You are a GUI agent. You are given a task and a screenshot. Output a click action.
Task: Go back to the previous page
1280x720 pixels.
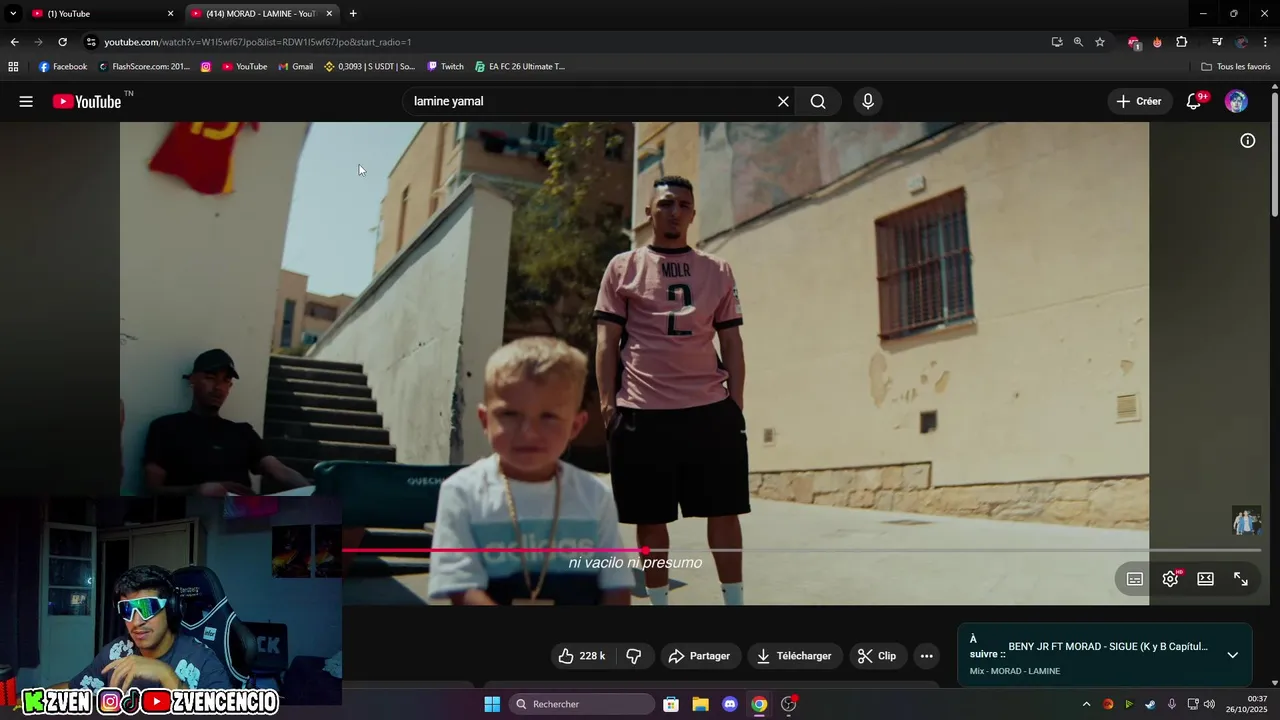[14, 42]
